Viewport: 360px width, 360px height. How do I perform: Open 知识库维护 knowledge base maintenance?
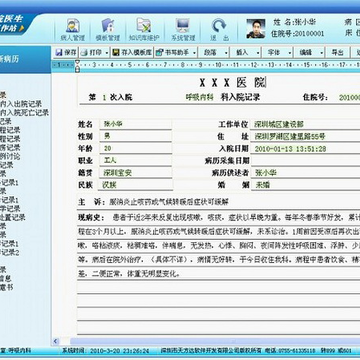tap(144, 30)
